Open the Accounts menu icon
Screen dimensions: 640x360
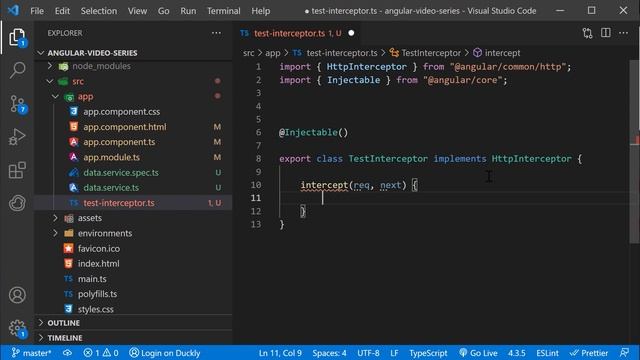tap(17, 295)
